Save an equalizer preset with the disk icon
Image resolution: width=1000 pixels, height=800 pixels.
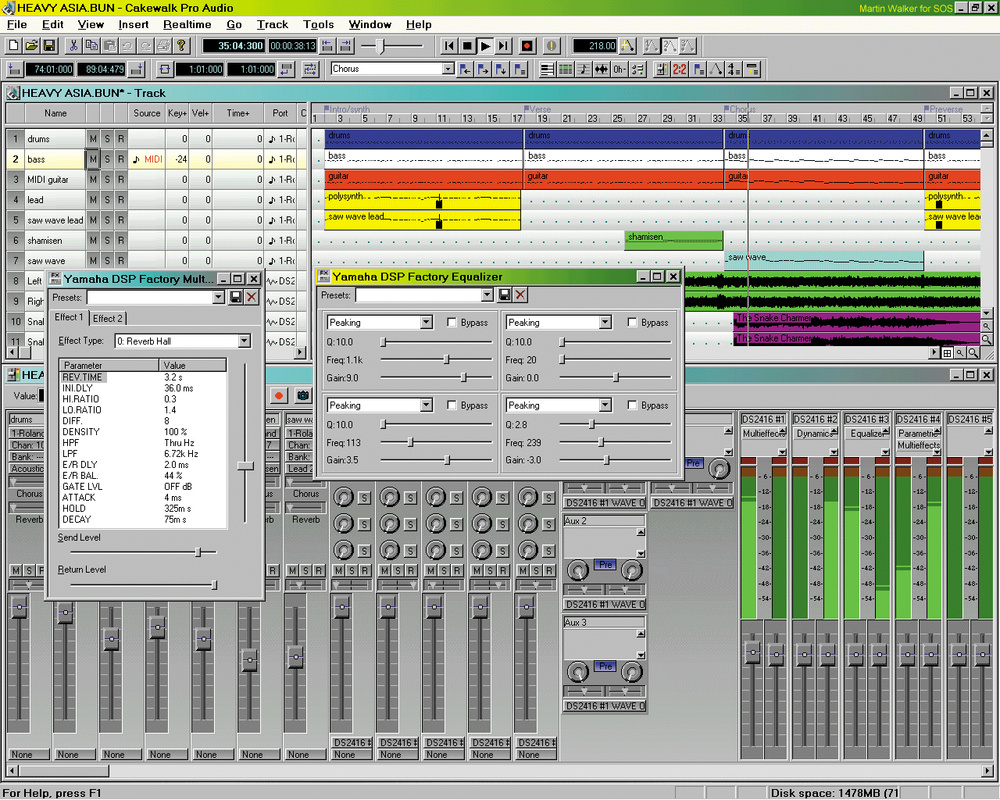tap(503, 294)
